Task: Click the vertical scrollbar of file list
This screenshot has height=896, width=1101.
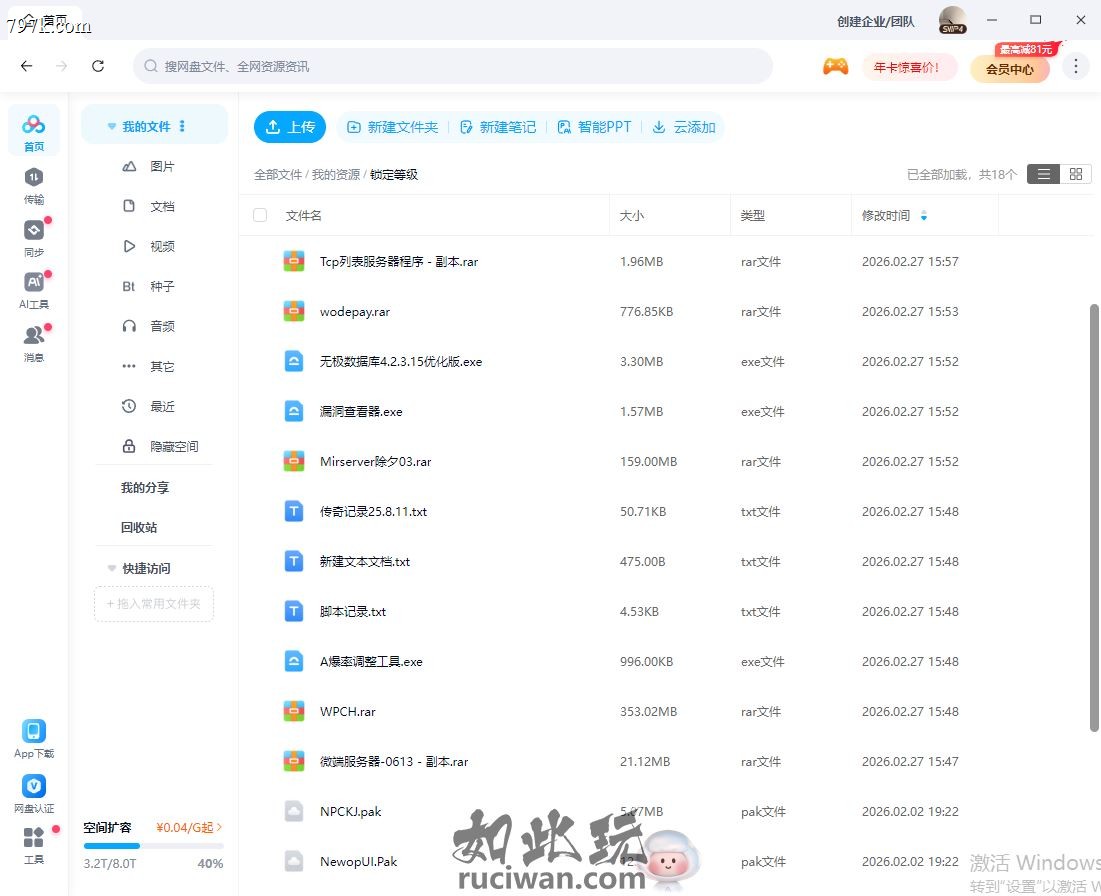Action: (x=1094, y=518)
